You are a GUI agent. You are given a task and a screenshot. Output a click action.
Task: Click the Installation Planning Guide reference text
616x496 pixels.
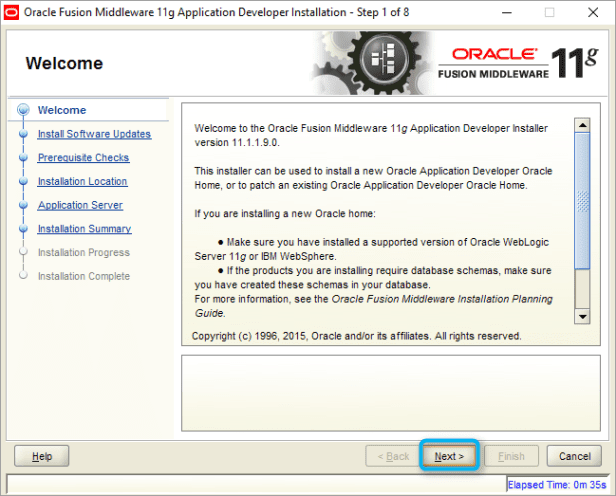click(x=374, y=306)
